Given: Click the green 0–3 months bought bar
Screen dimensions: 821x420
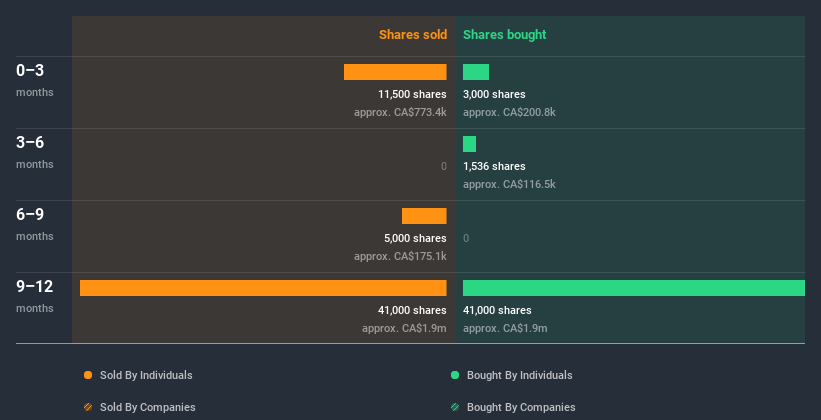Looking at the screenshot, I should pos(476,72).
